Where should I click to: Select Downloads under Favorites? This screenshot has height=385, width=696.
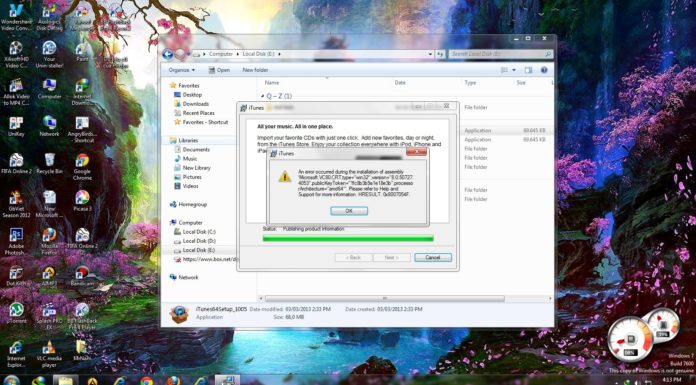click(x=196, y=104)
